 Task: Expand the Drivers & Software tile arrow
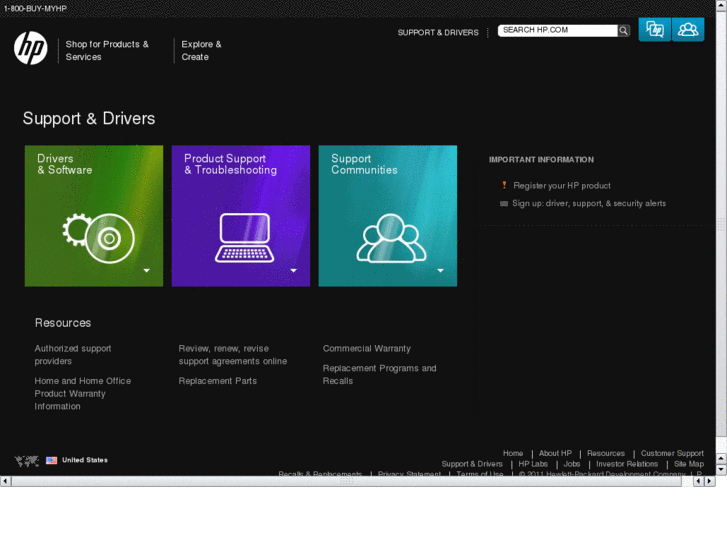[x=147, y=270]
